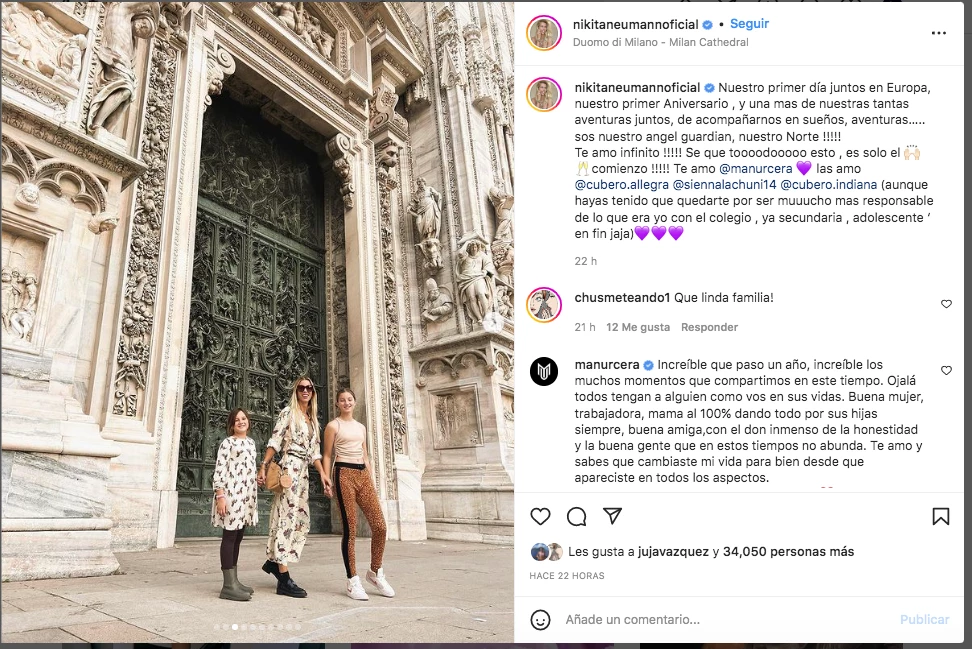Open the manurcera profile avatar
The image size is (972, 649).
tap(544, 371)
